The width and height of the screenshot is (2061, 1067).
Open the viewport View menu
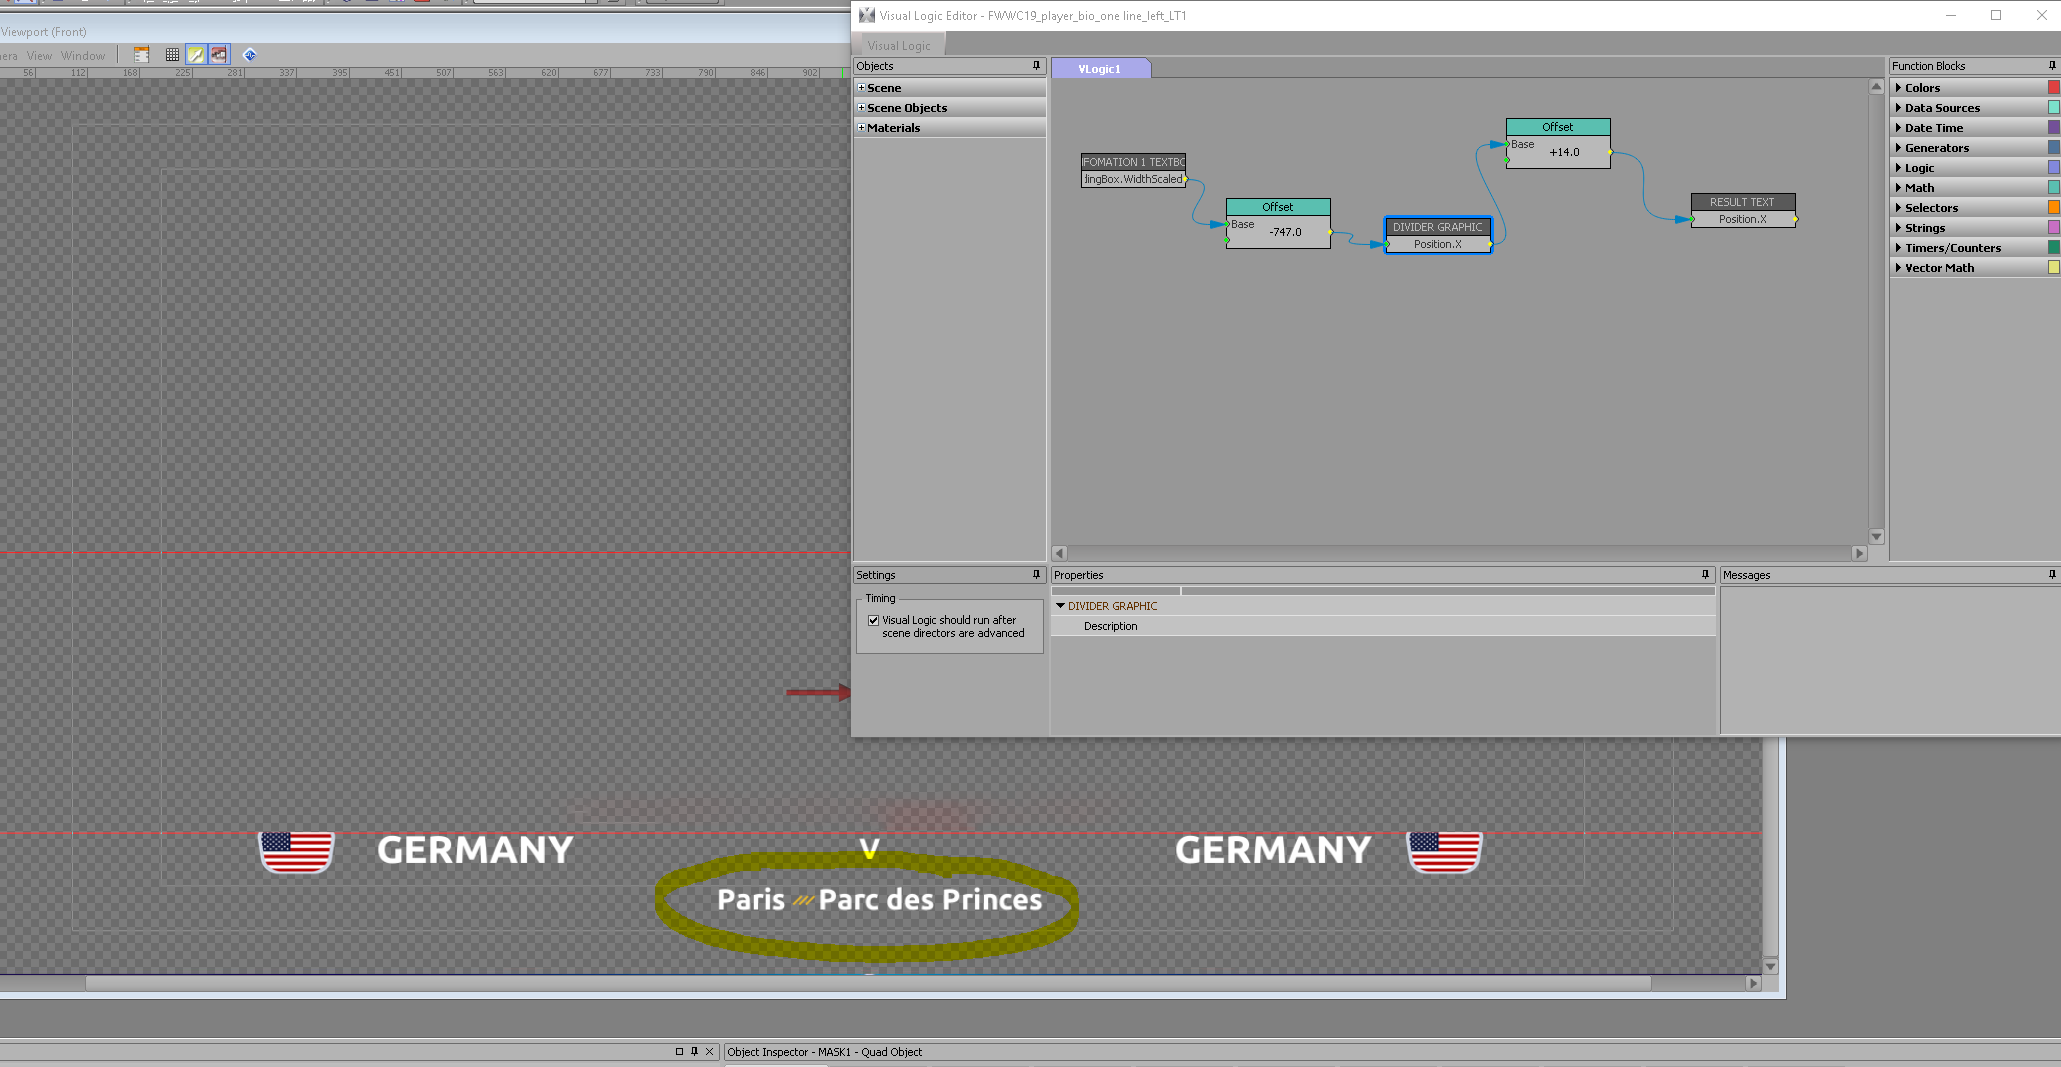[39, 56]
